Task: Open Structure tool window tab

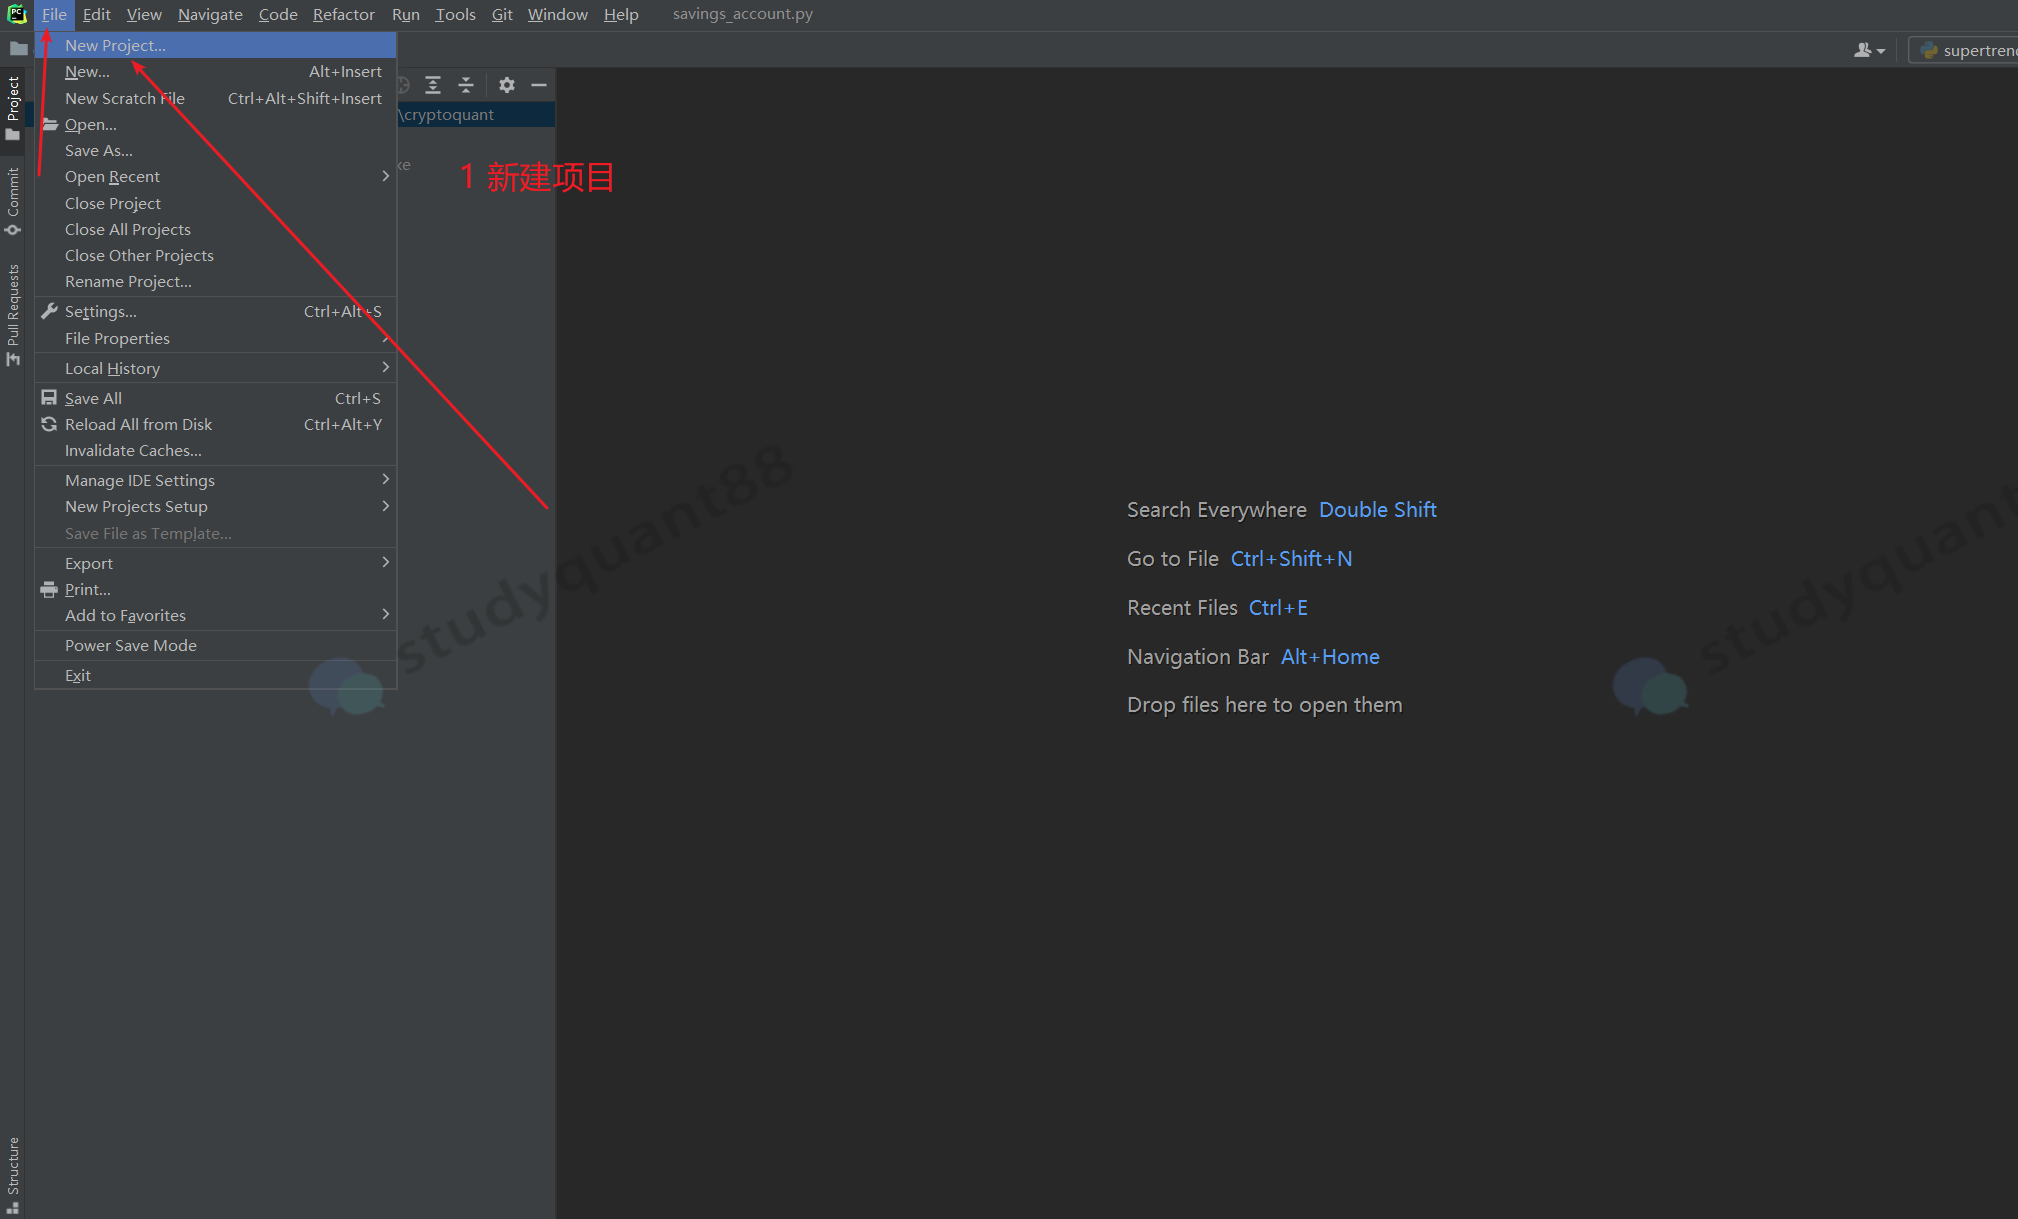Action: [x=13, y=1172]
